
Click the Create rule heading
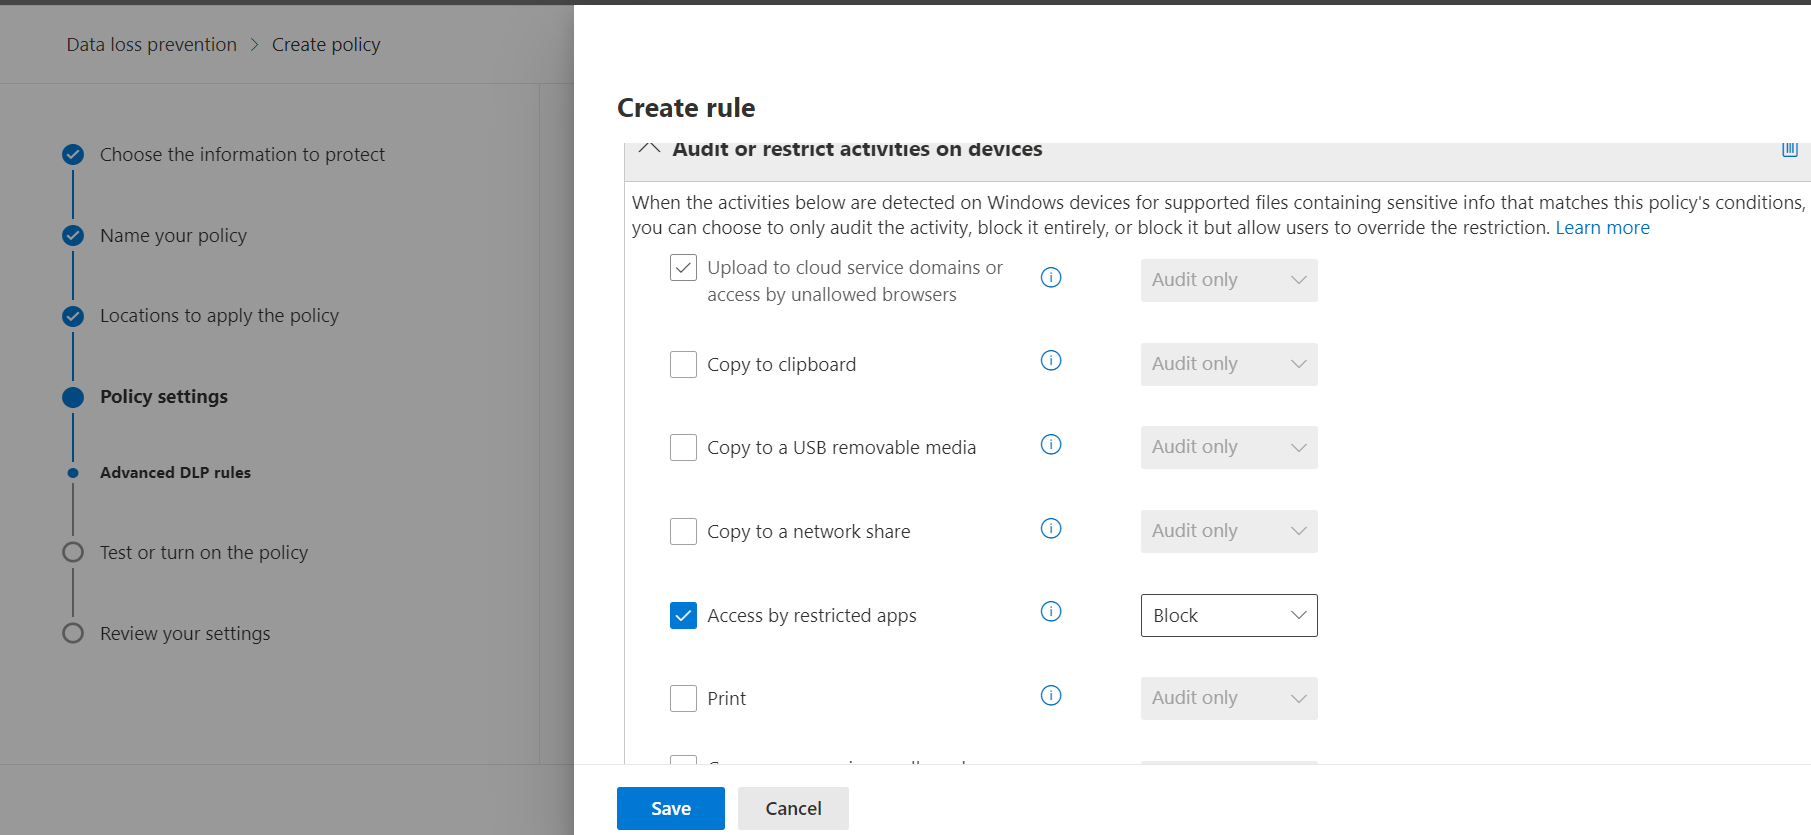(x=686, y=108)
